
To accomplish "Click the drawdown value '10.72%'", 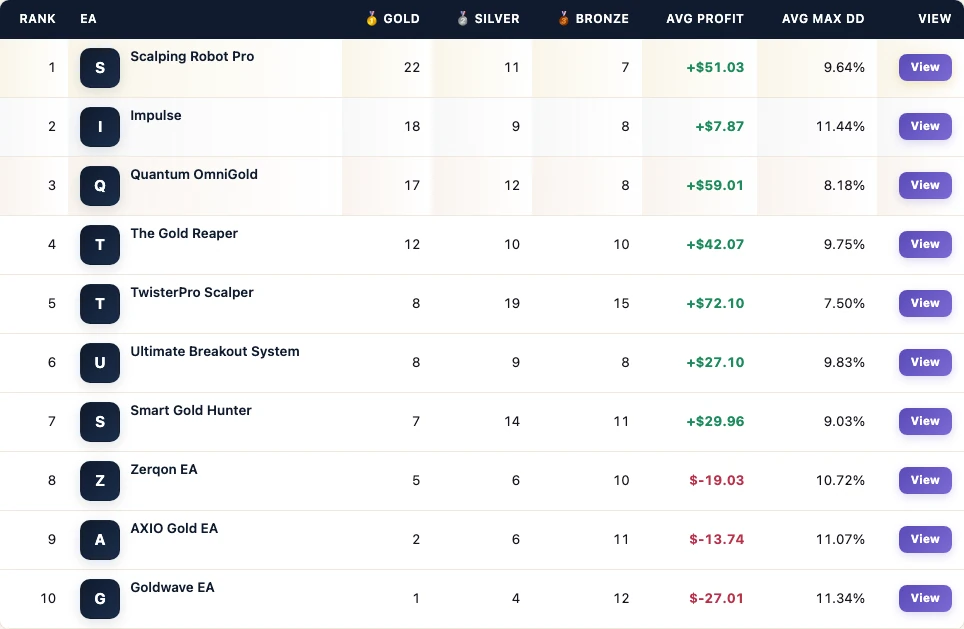I will [840, 481].
